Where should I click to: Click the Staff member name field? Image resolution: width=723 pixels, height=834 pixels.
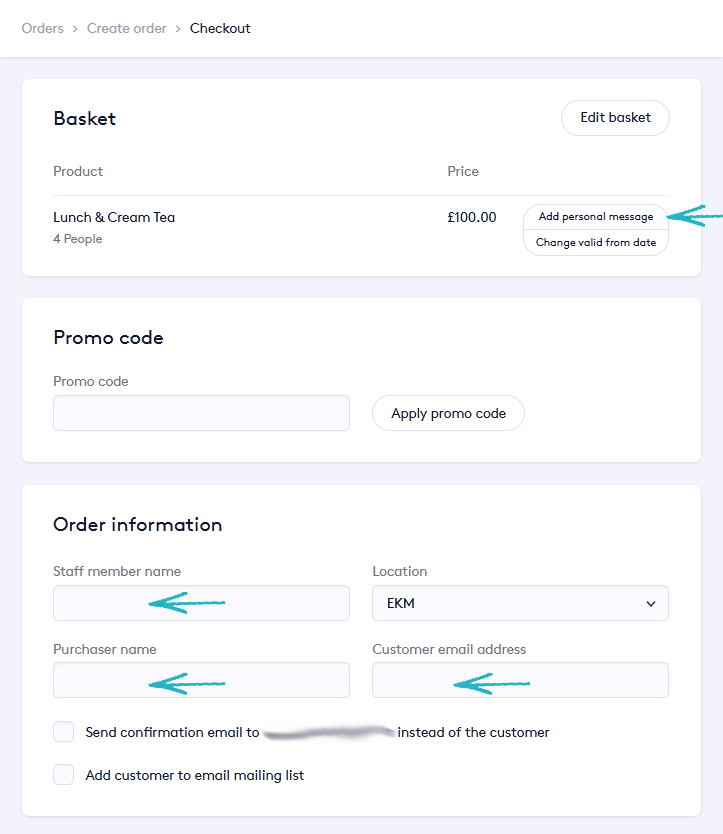(x=201, y=603)
